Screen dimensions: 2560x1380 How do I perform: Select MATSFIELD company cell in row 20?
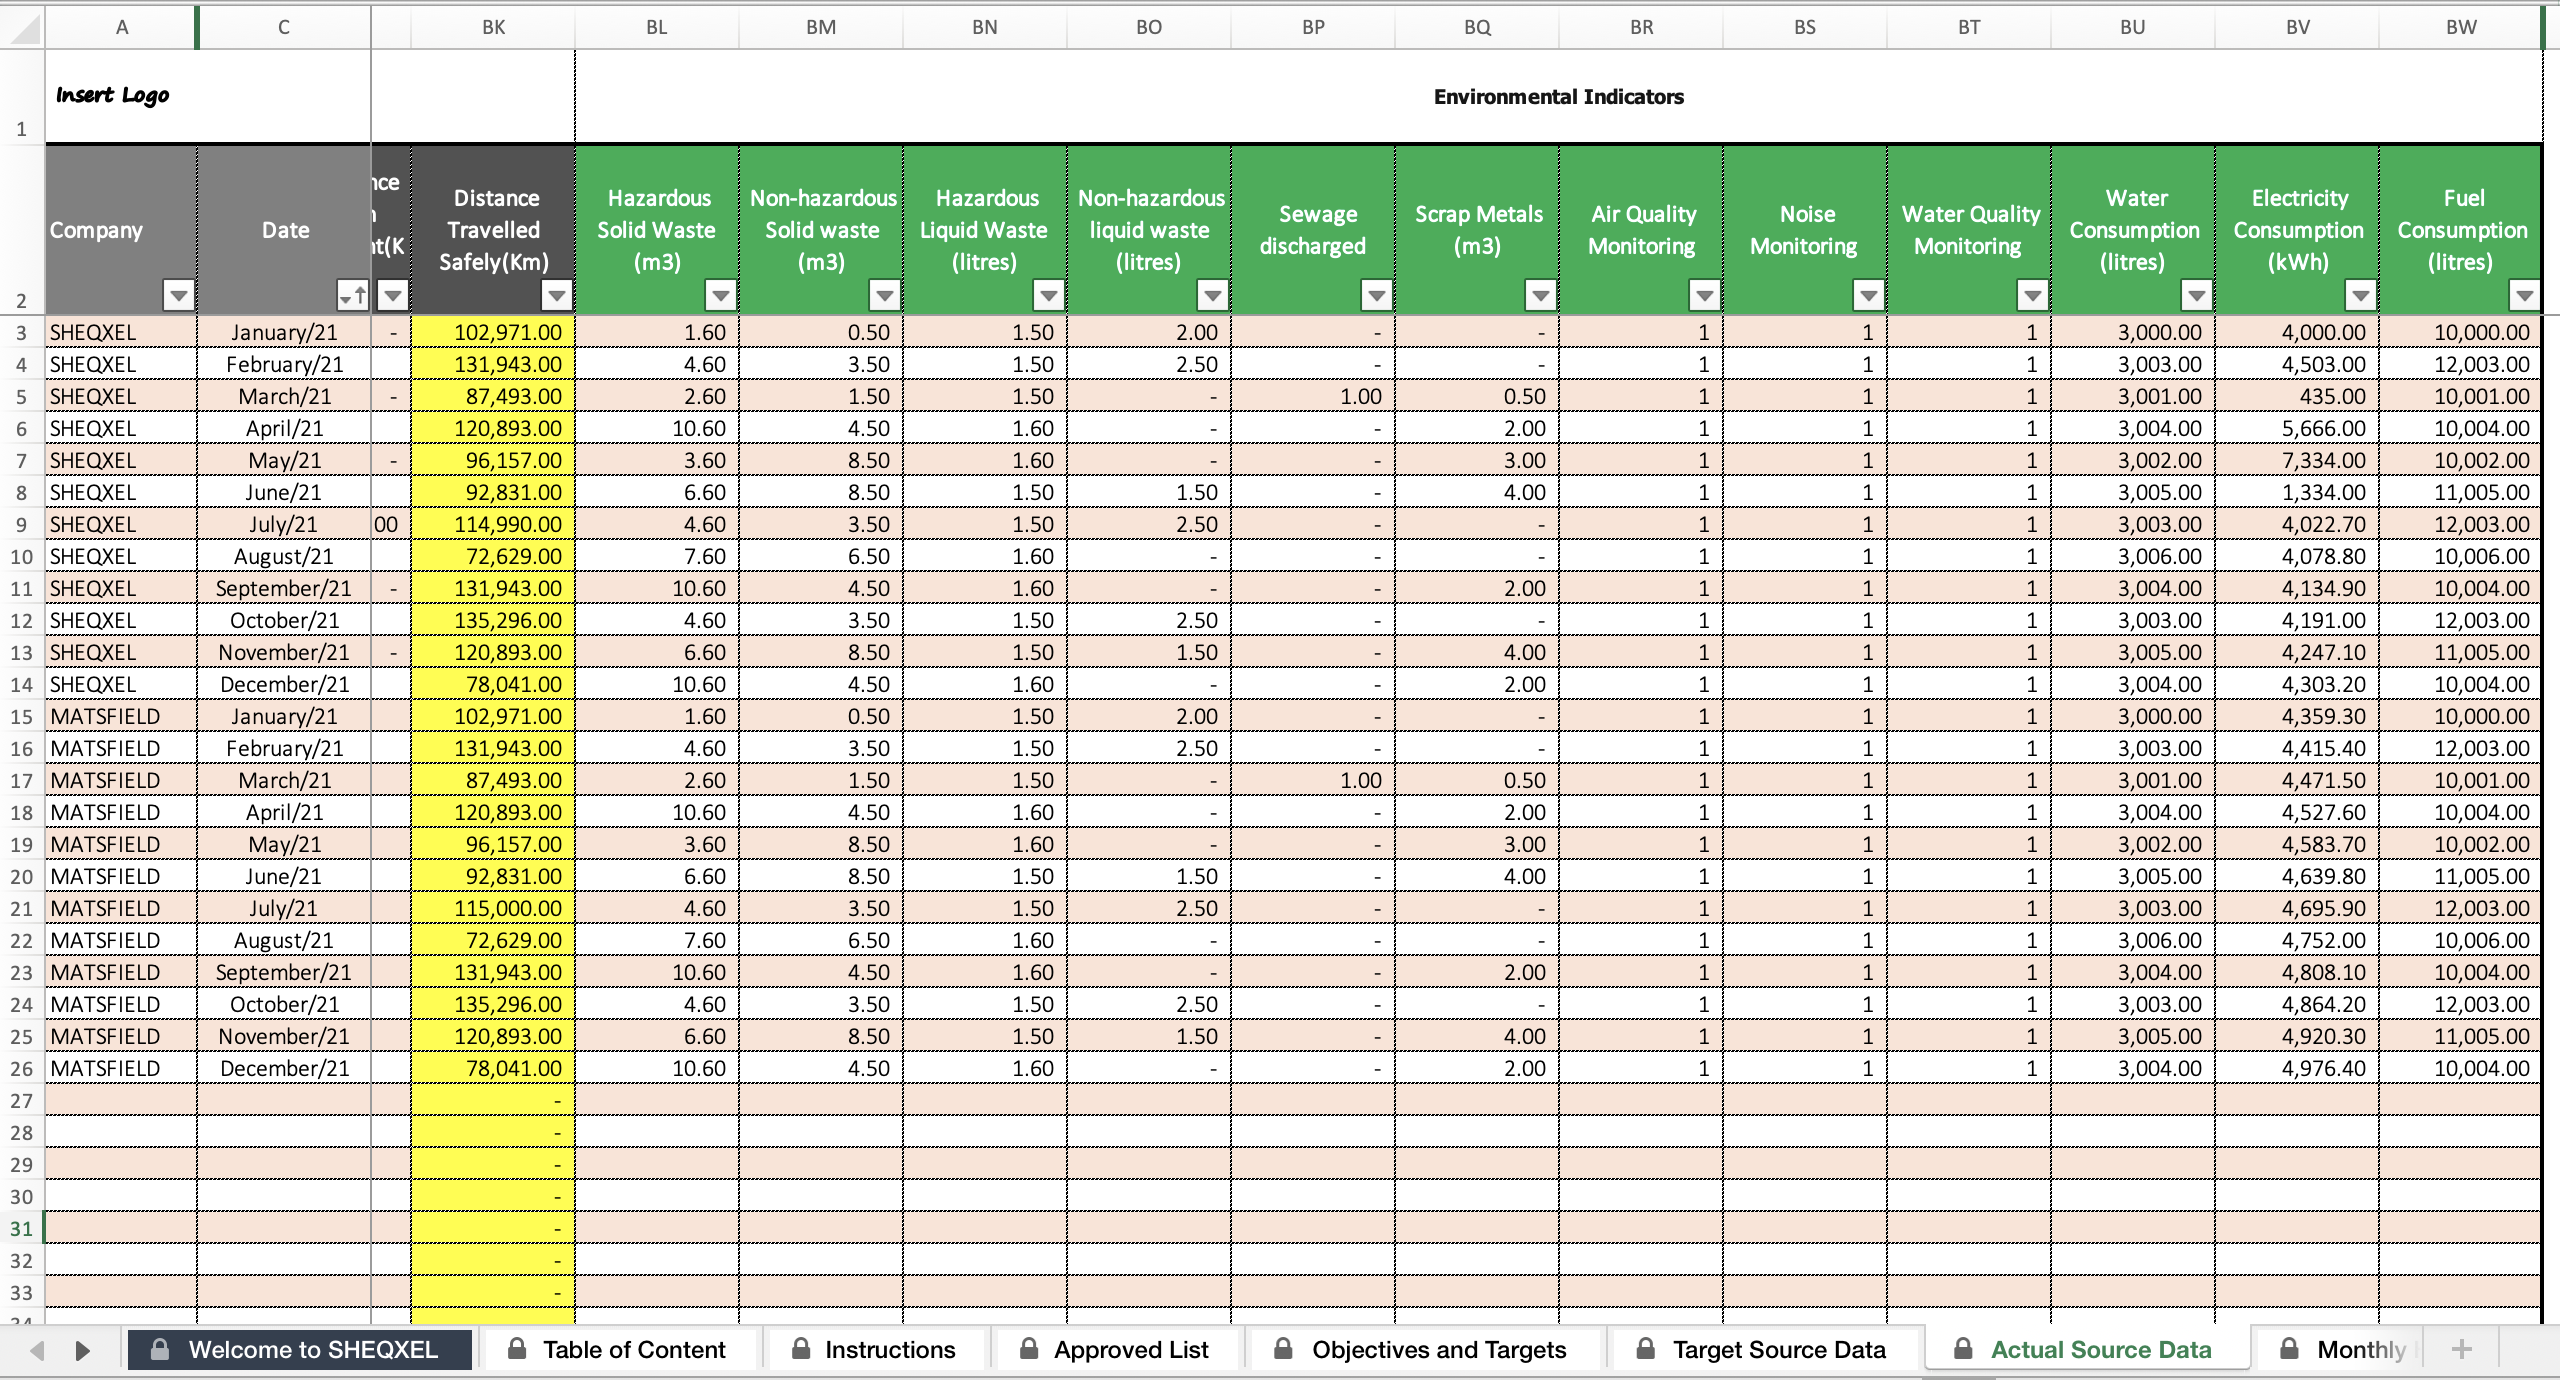(121, 876)
